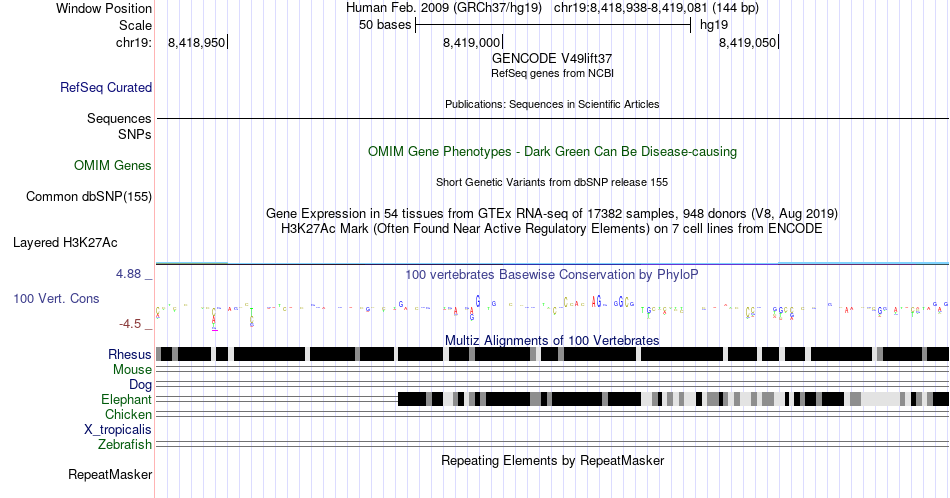Click 100 vertebrates Basewise Conservation by PhyloP title
950x498 pixels.
pyautogui.click(x=552, y=274)
